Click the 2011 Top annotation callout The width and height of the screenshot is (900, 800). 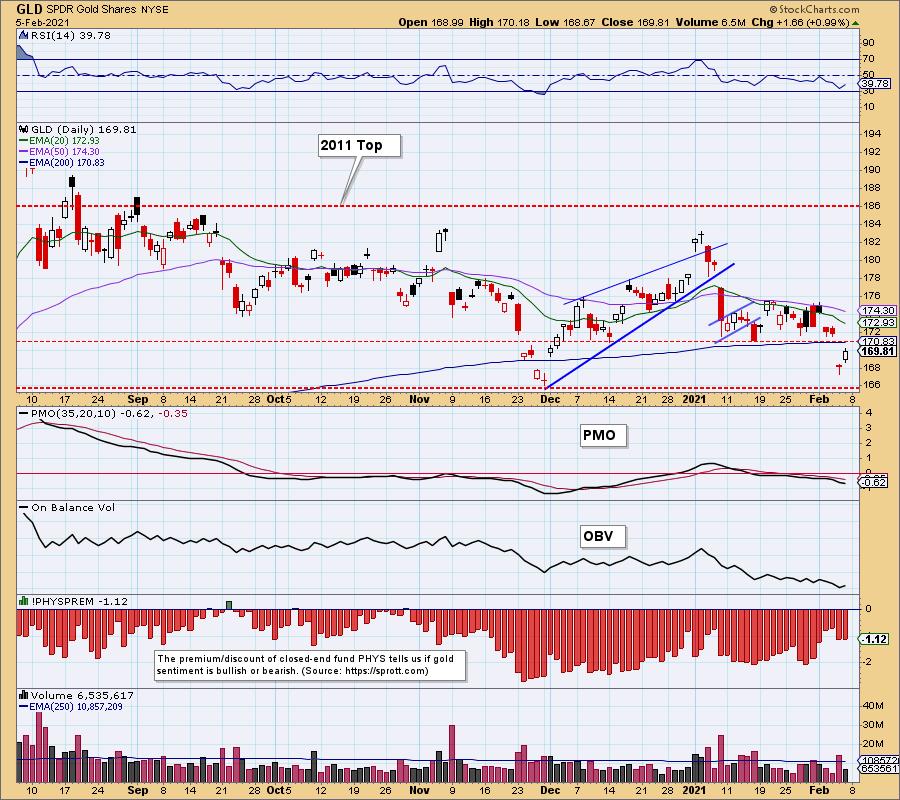point(359,146)
